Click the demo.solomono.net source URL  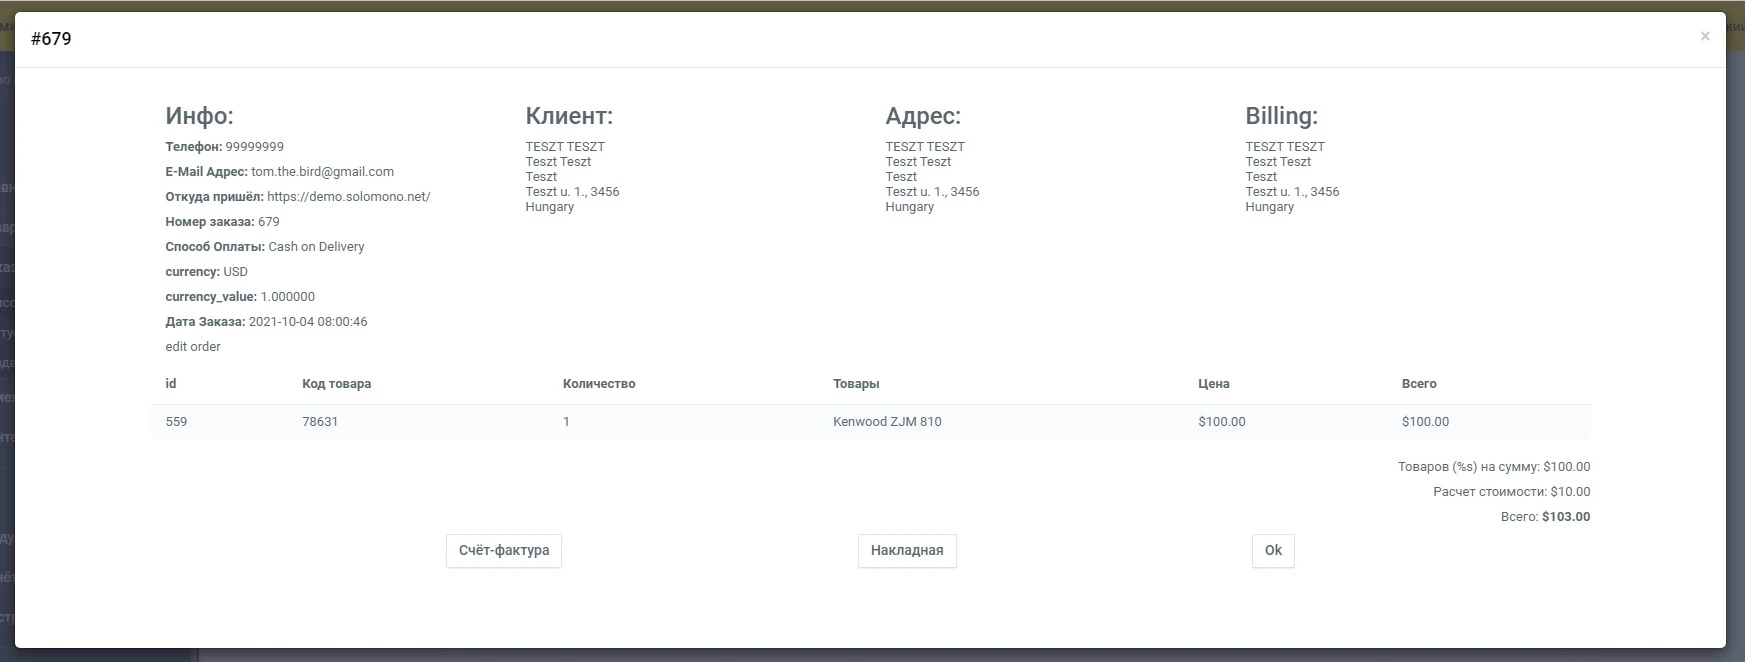click(348, 197)
